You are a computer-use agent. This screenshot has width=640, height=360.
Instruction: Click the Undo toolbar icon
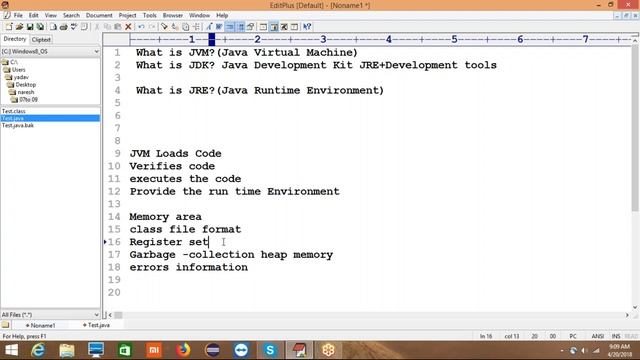click(141, 27)
